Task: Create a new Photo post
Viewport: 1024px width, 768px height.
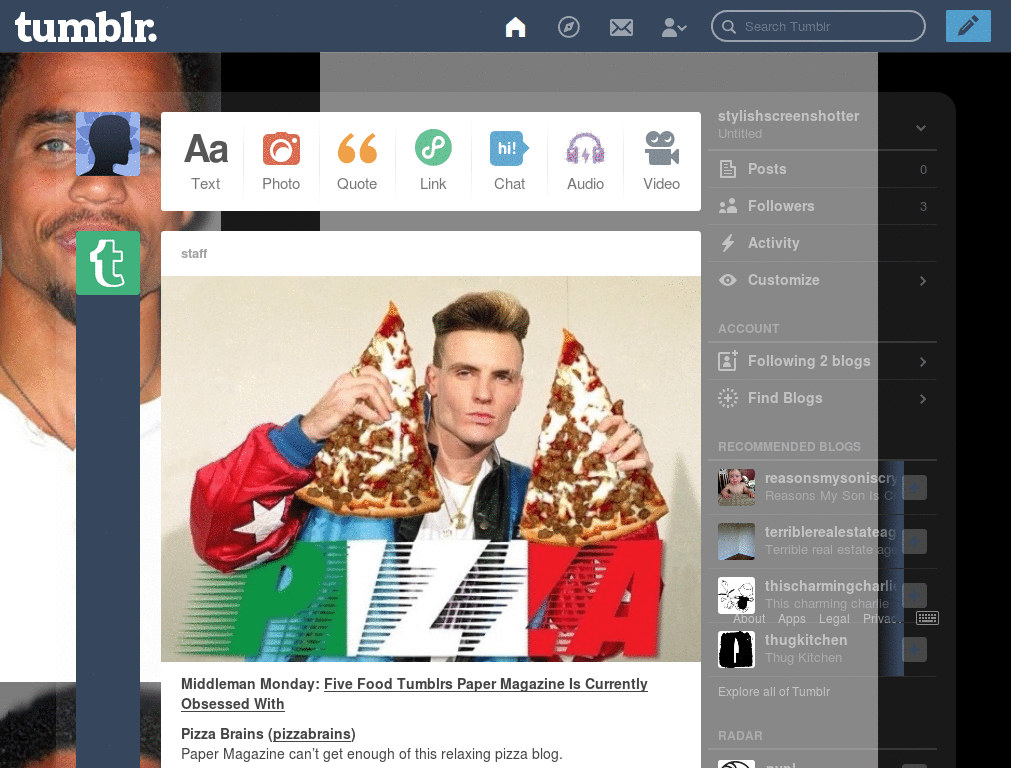Action: click(281, 161)
